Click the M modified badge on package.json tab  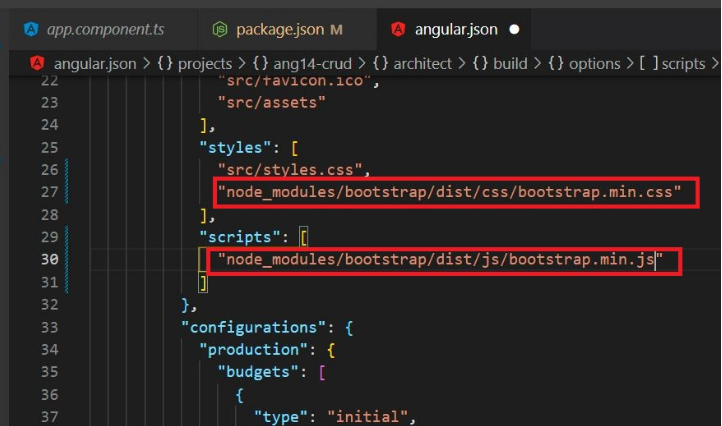(336, 30)
